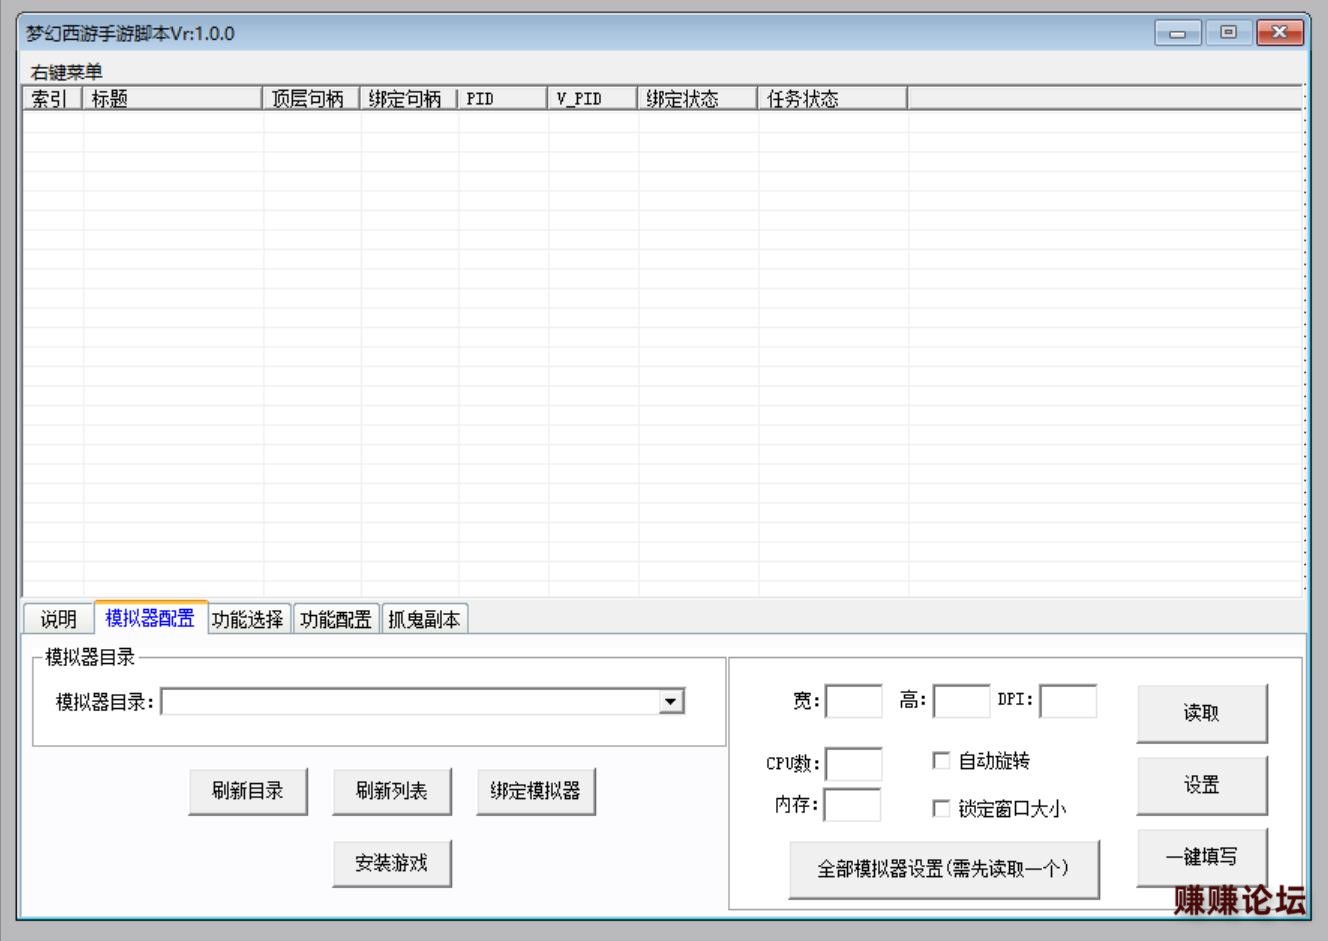Image resolution: width=1328 pixels, height=941 pixels.
Task: Focus the 高 input field
Action: point(962,701)
